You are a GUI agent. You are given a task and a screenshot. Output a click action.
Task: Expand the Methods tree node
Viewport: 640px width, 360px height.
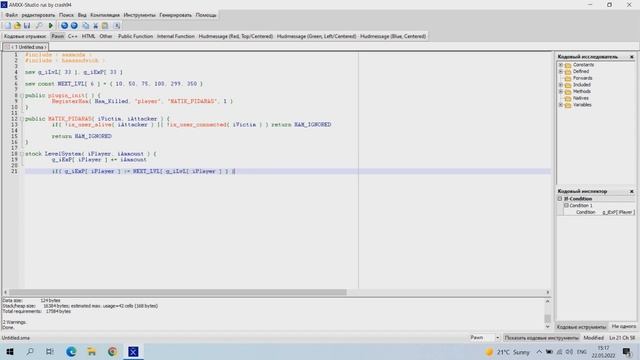point(561,91)
